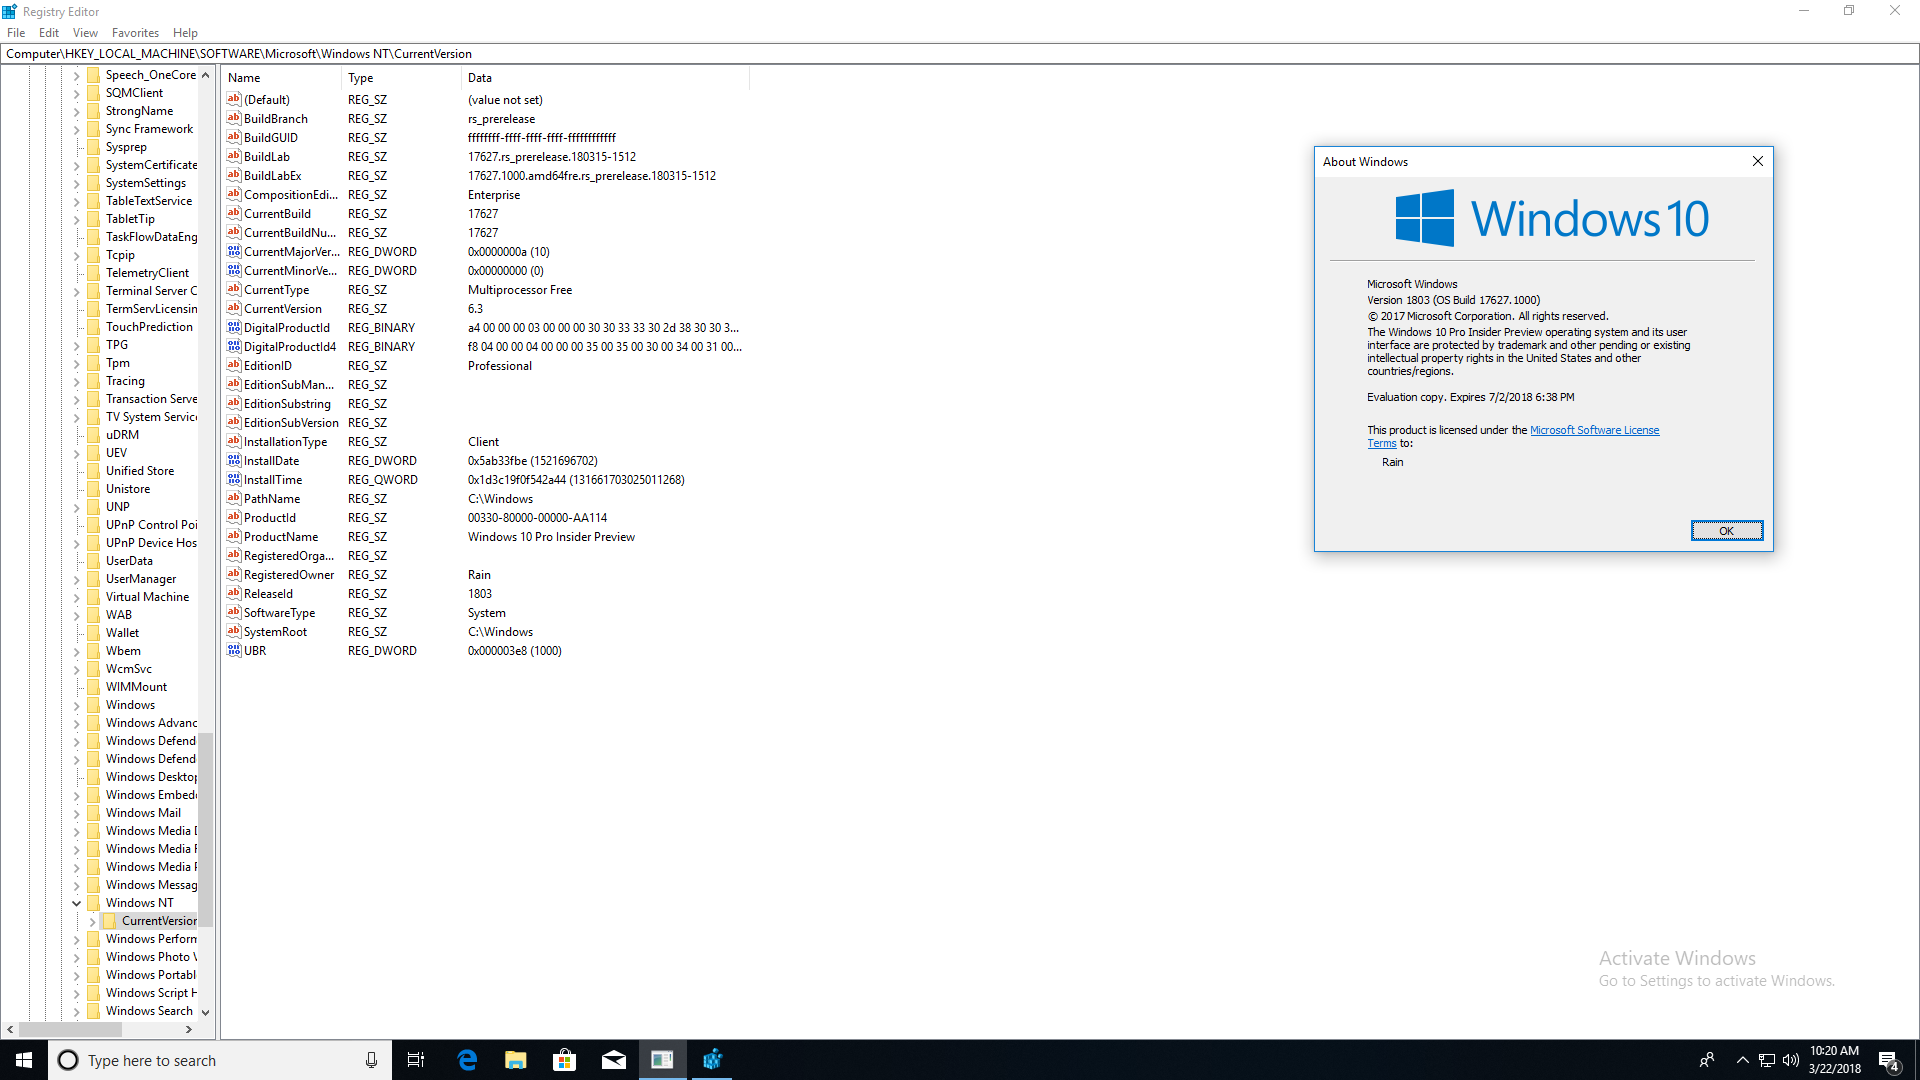
Task: Open Task View from the taskbar
Action: point(416,1060)
